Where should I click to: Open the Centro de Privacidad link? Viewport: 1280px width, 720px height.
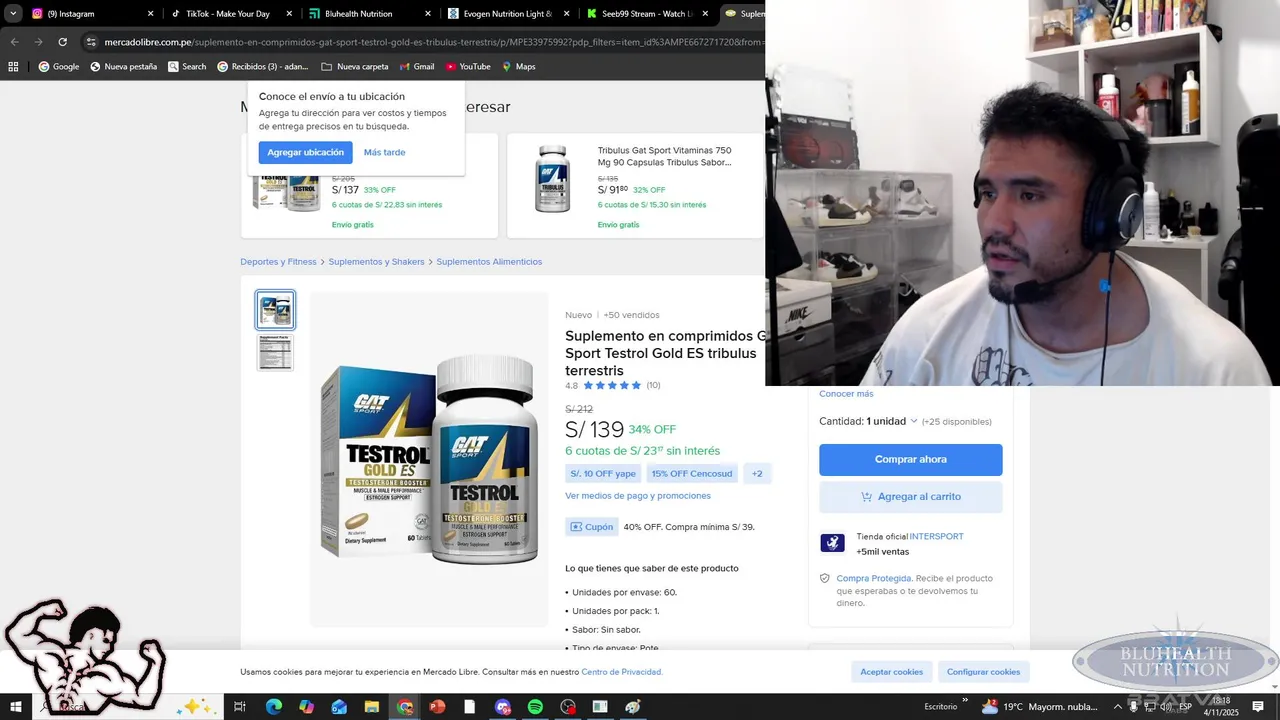coord(622,672)
